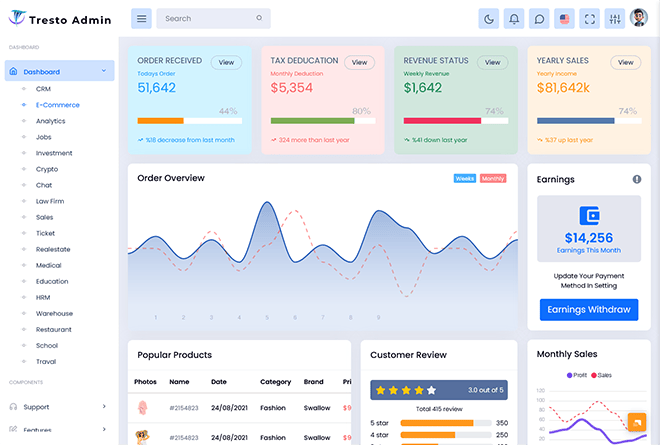Click the orange floating action button
Screen dimensions: 660x445
(636, 422)
